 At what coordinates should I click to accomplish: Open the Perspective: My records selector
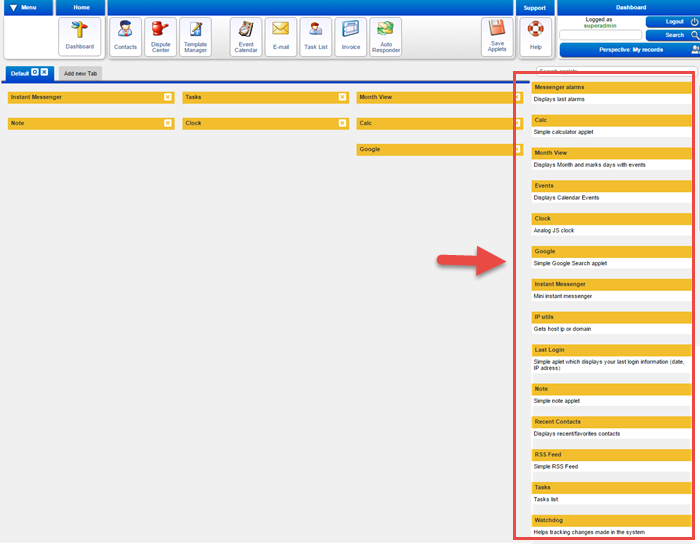pyautogui.click(x=627, y=50)
